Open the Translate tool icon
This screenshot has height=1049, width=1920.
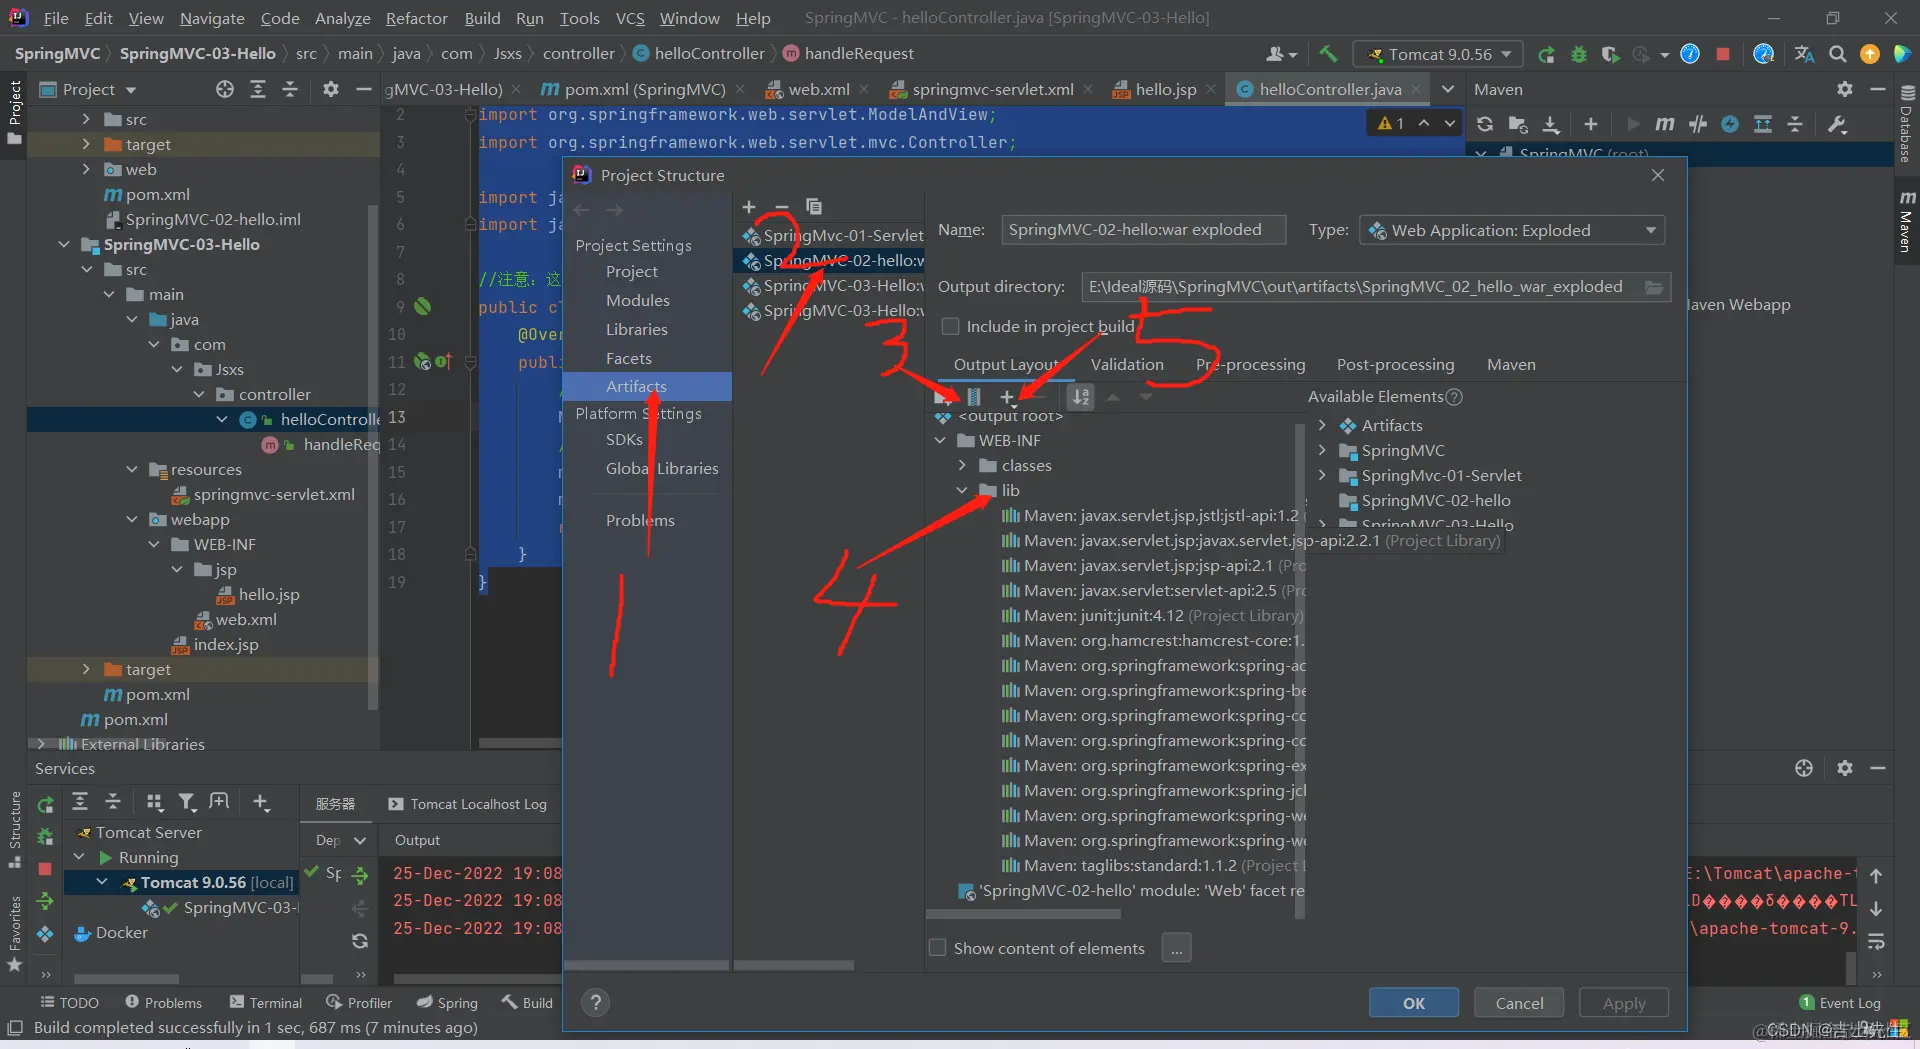[1804, 54]
